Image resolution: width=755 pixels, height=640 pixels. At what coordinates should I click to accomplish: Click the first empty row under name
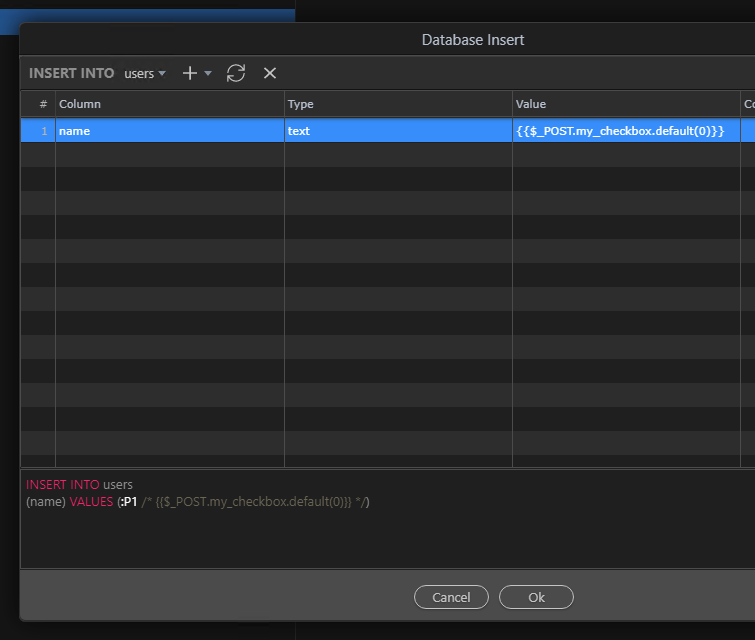(x=168, y=155)
